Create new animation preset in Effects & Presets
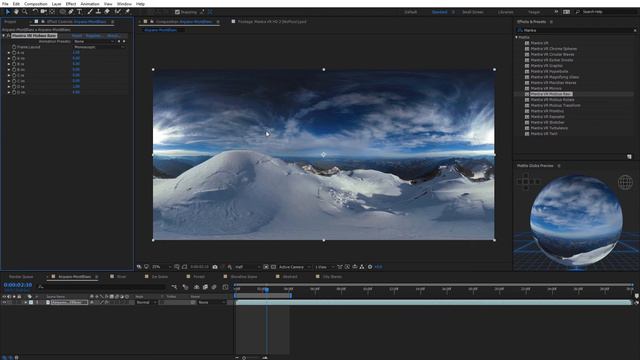Screen dimensions: 640x360 [x=629, y=156]
